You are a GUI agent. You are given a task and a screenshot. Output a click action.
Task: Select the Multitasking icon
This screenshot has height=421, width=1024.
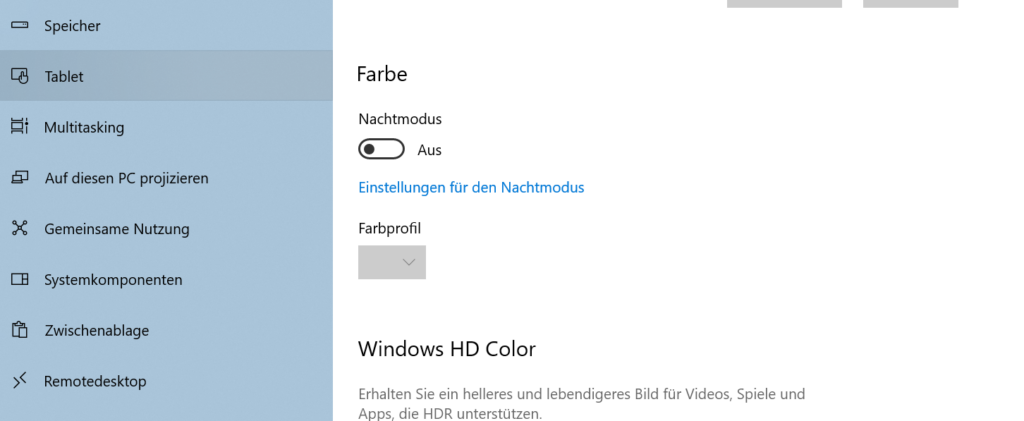[x=19, y=127]
